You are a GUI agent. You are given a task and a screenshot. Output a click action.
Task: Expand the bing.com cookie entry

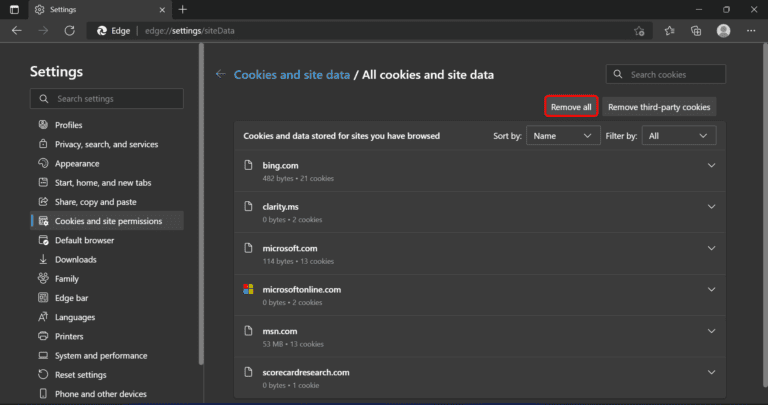click(712, 165)
